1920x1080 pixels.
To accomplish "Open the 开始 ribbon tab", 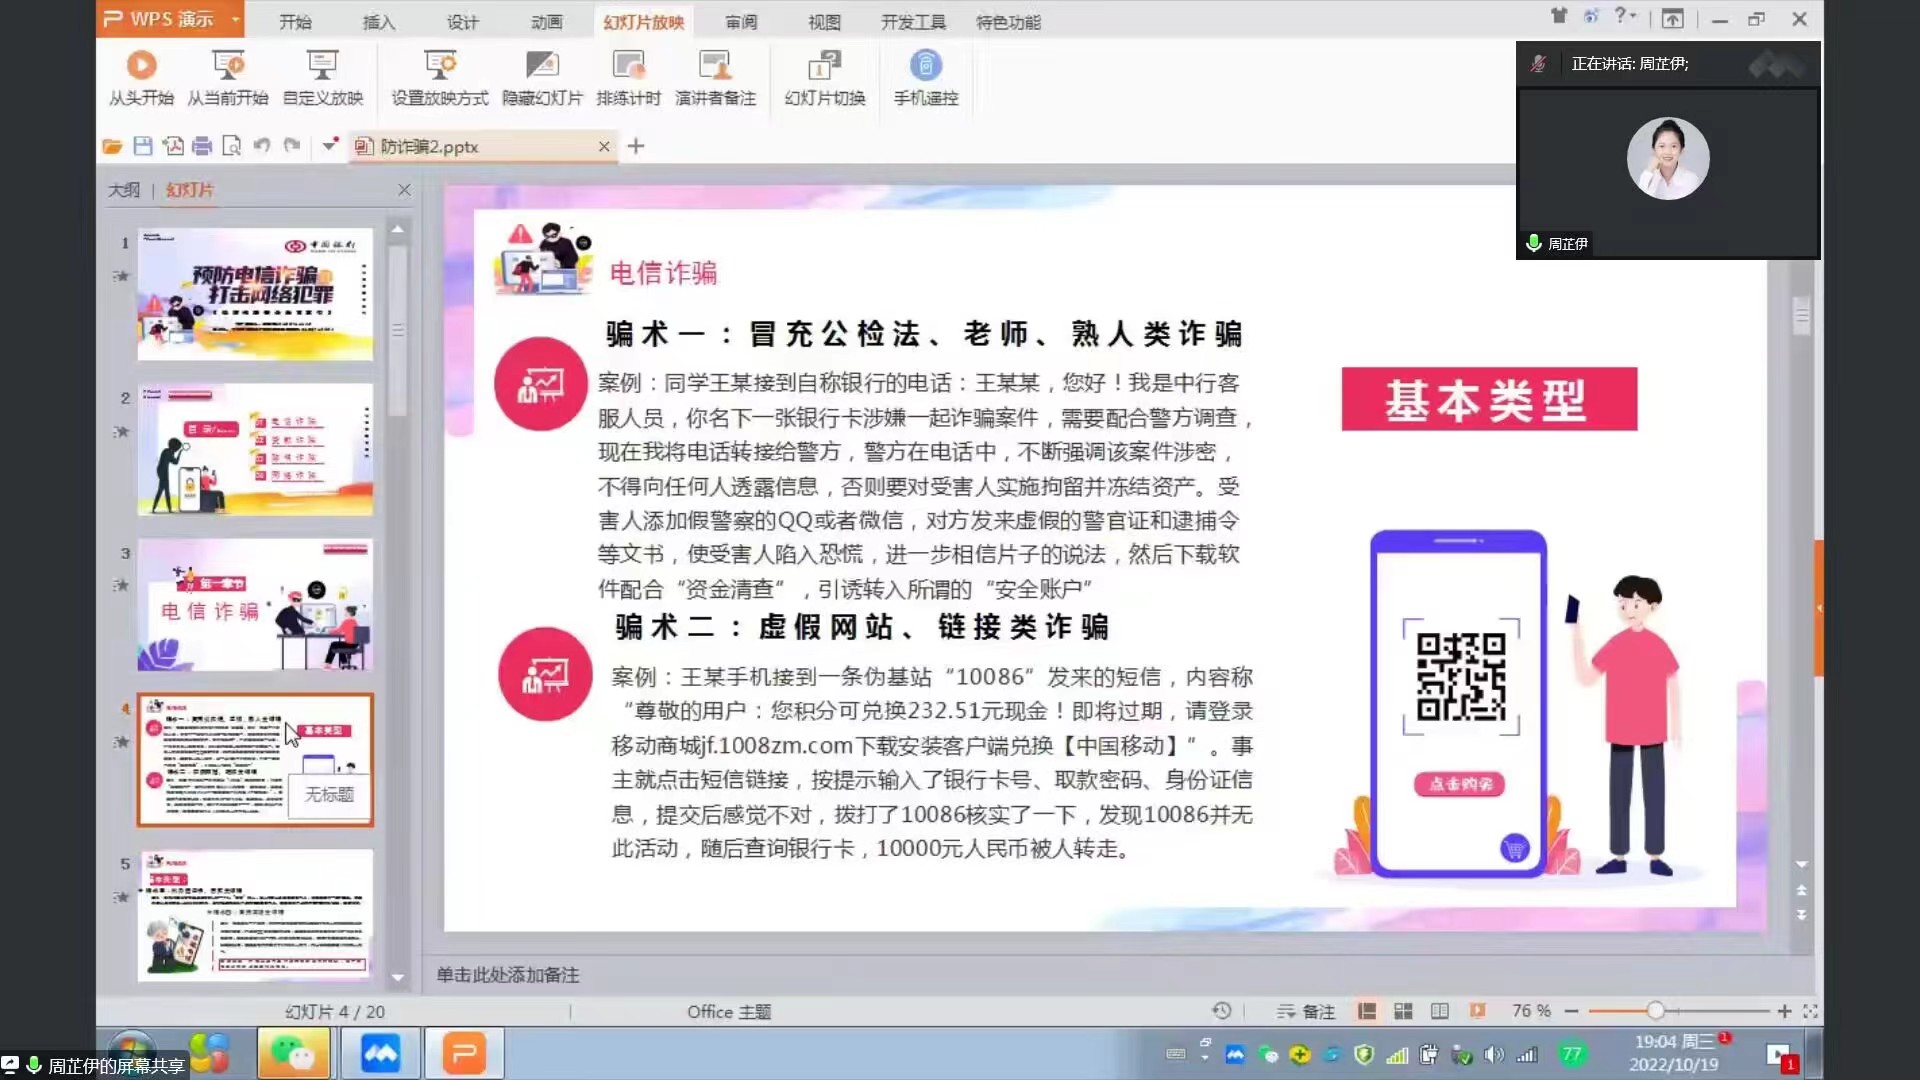I will (295, 22).
